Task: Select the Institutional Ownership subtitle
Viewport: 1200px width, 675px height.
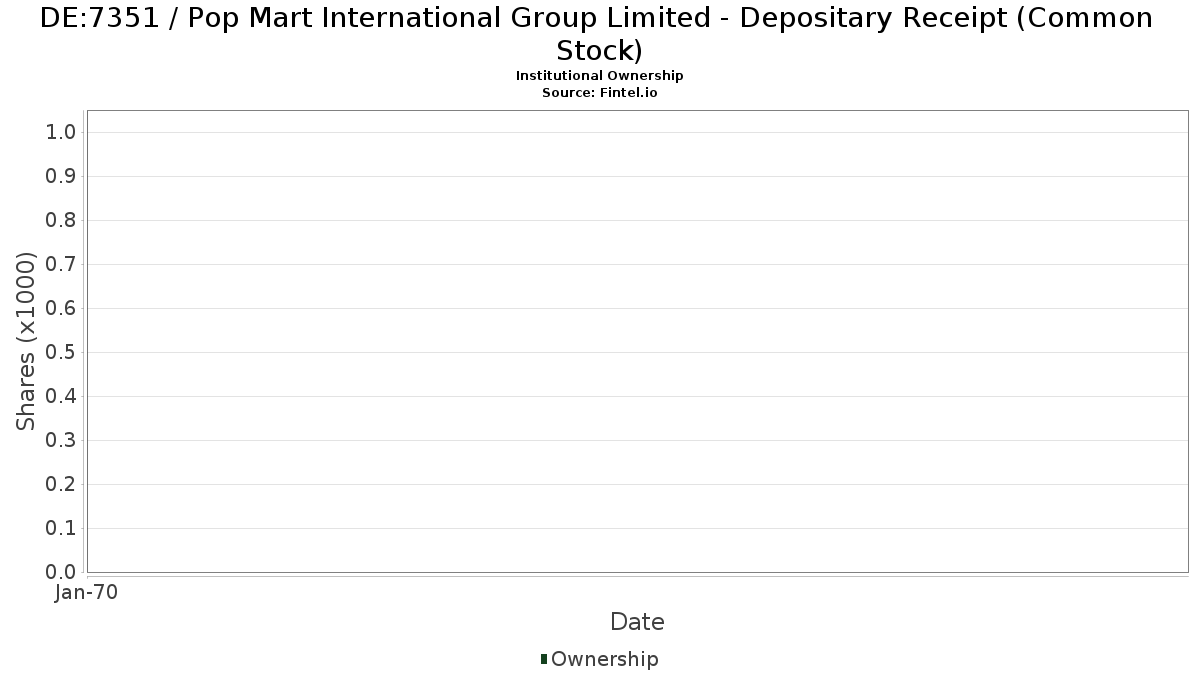Action: click(599, 76)
